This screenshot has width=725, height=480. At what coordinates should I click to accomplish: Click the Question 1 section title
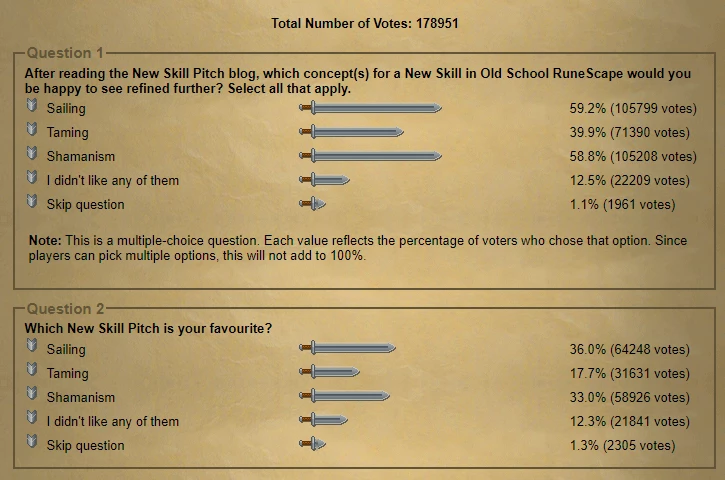click(65, 53)
